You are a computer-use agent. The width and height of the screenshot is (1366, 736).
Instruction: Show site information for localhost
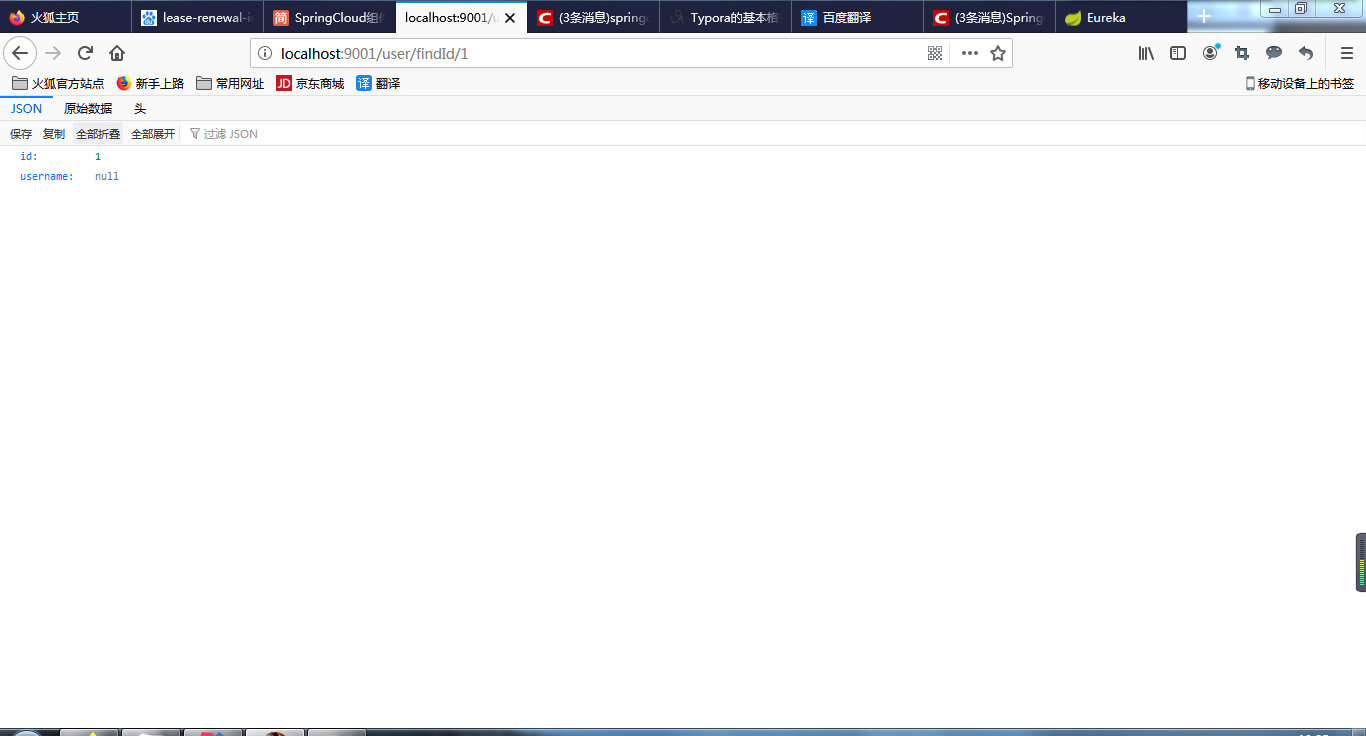pos(265,53)
